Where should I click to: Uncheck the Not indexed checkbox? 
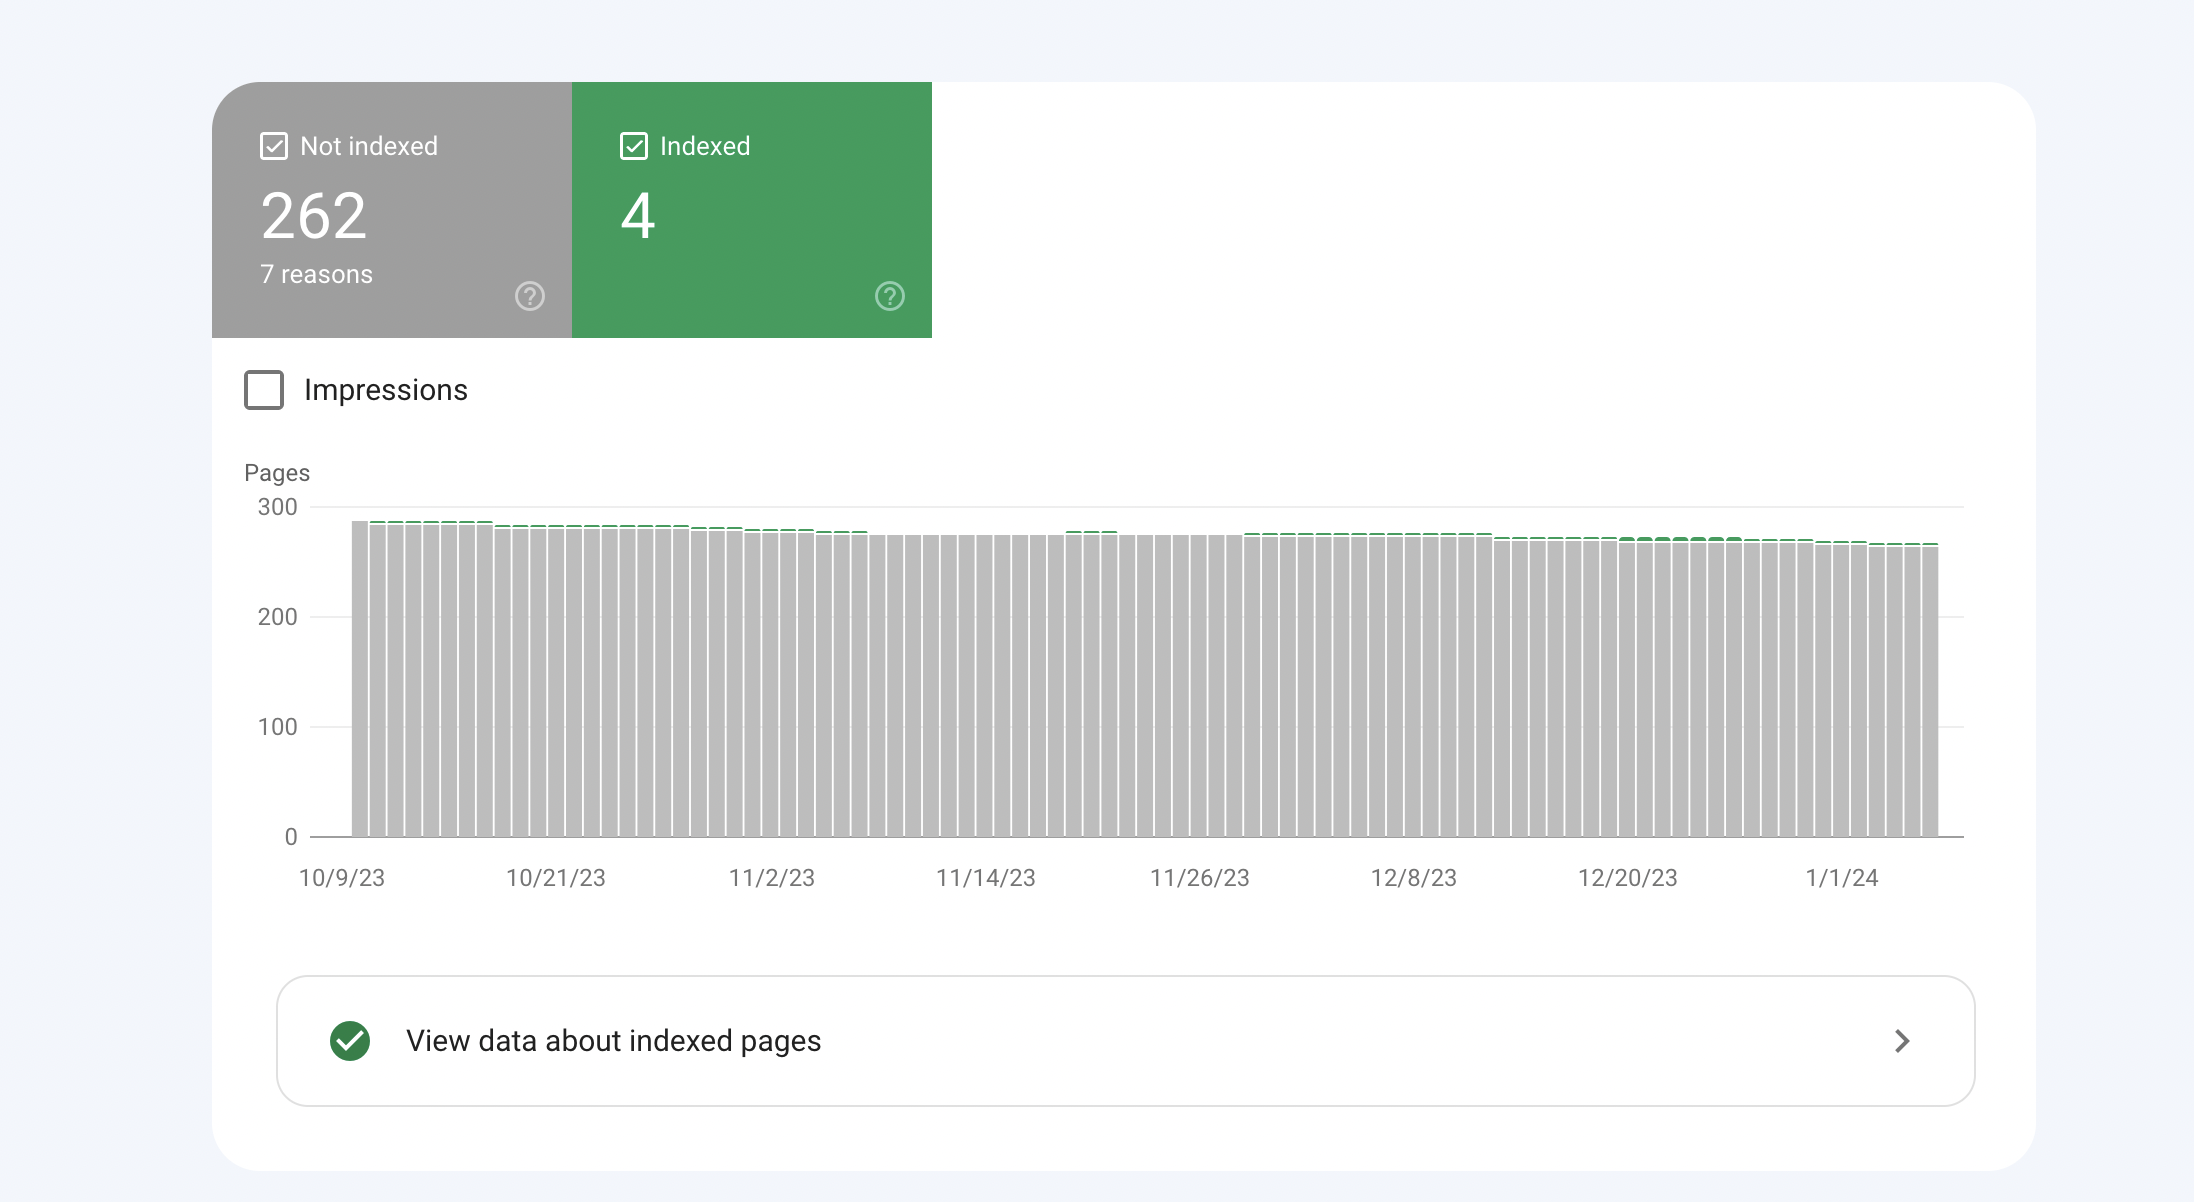274,146
